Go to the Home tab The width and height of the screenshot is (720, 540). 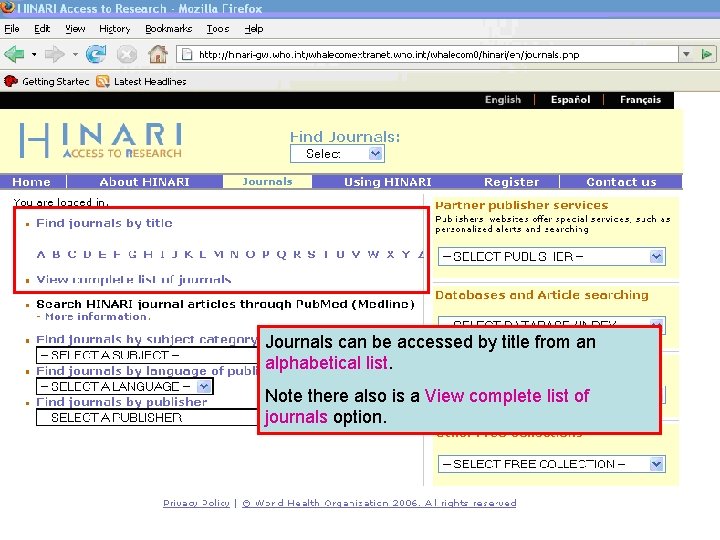pos(31,182)
